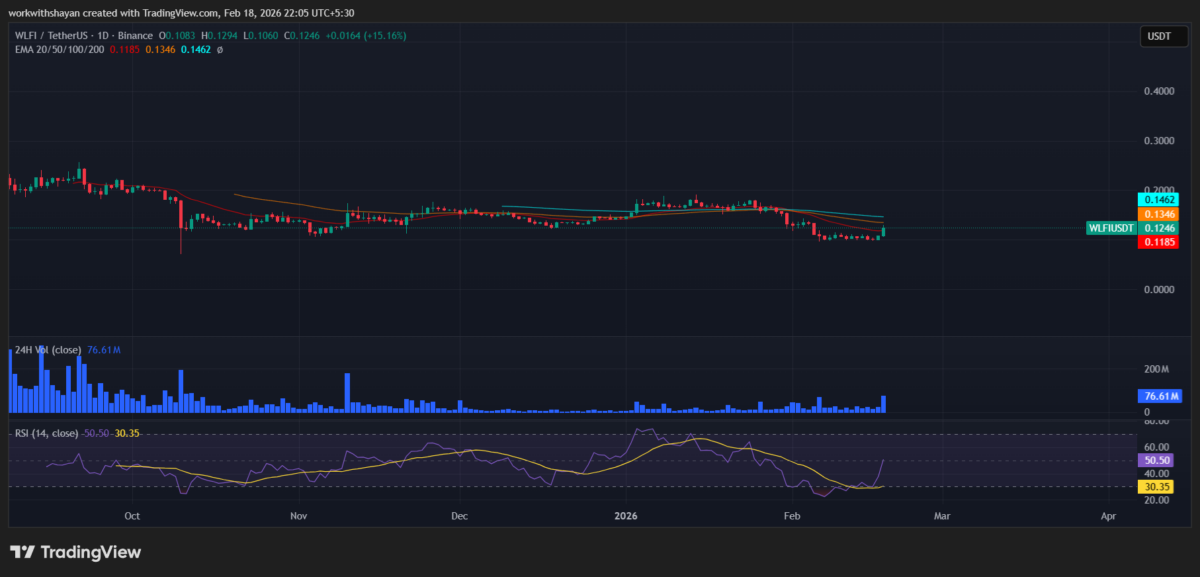Toggle the RSI (14, close) indicator legend

tap(45, 435)
